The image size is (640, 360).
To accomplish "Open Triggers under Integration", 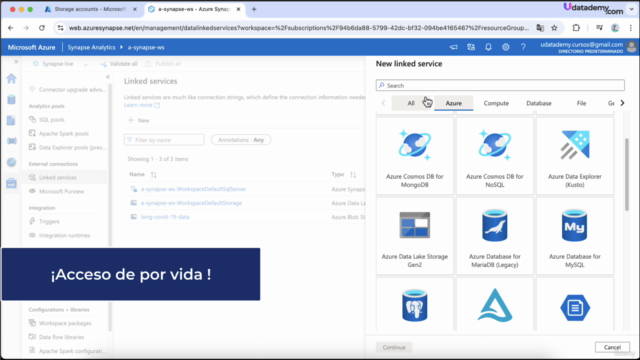I will pyautogui.click(x=49, y=222).
